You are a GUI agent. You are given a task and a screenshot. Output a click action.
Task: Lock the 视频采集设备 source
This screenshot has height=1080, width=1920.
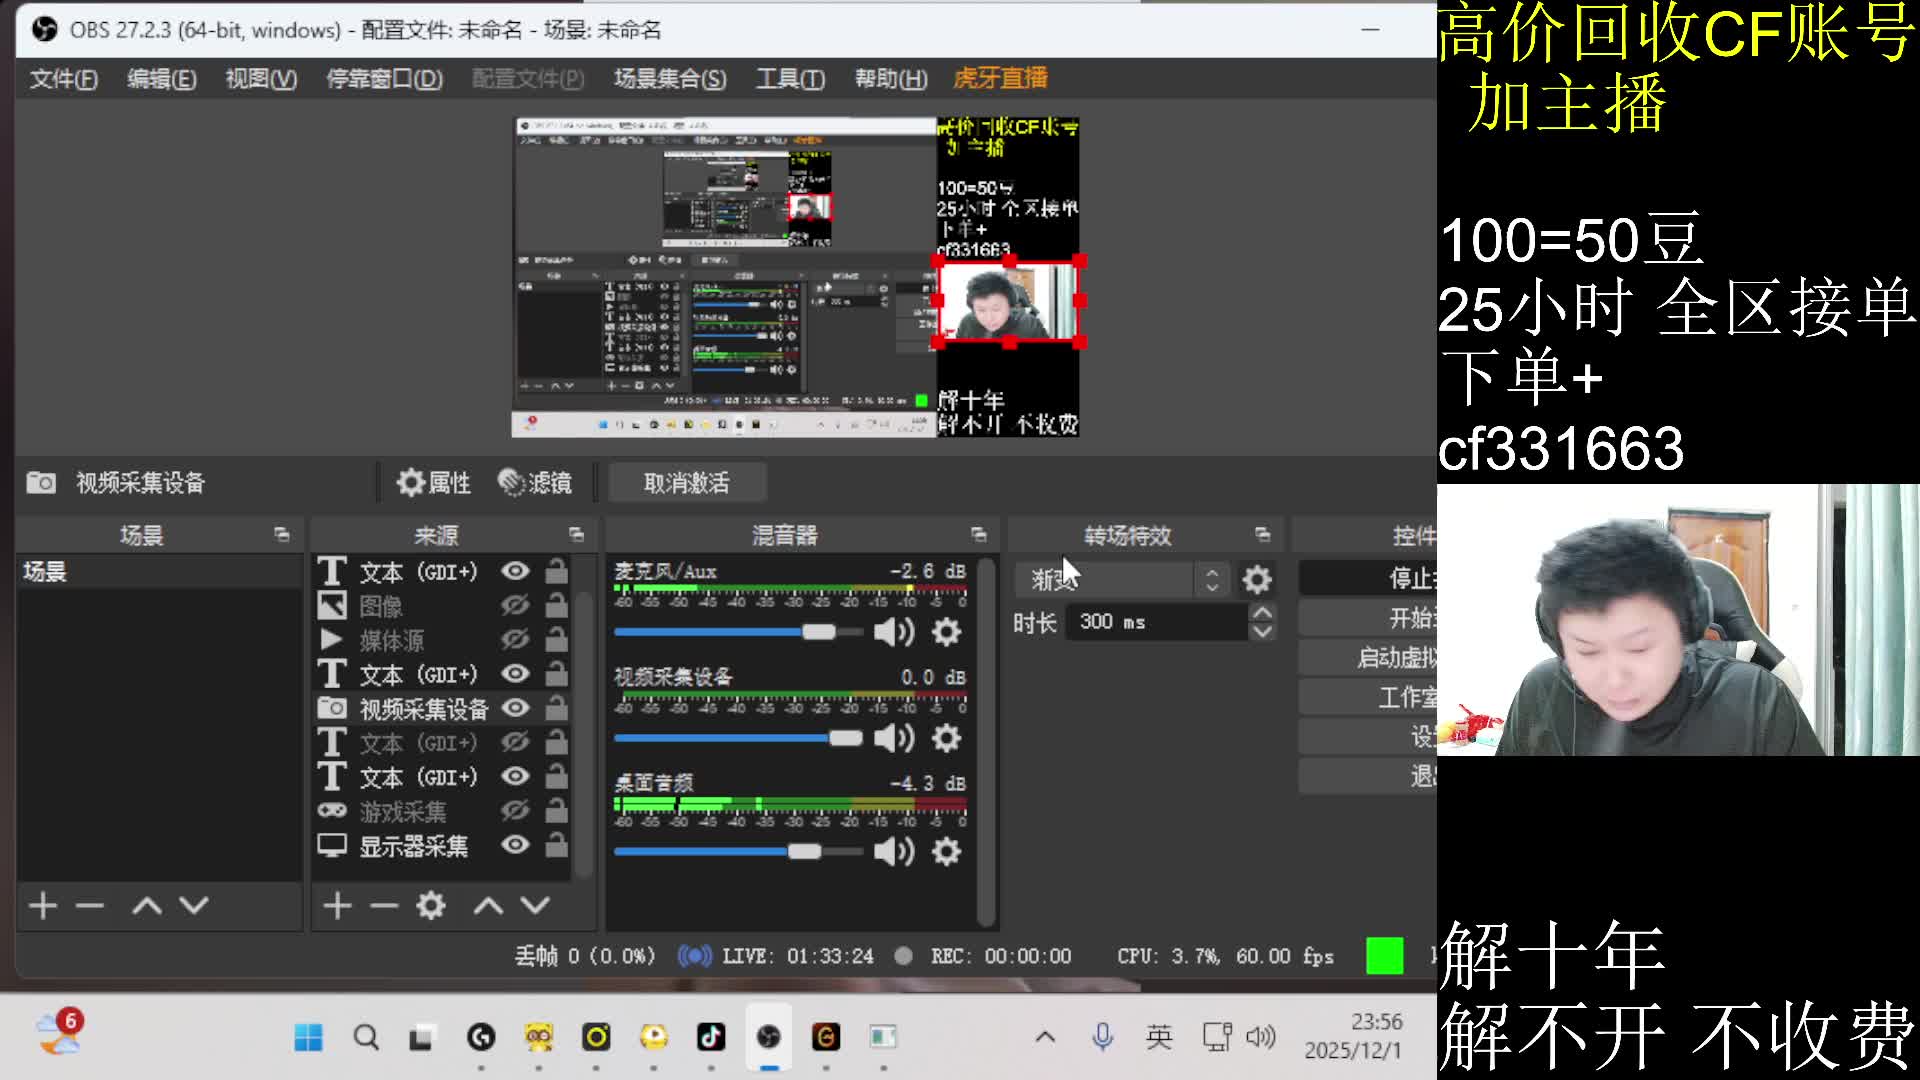556,708
